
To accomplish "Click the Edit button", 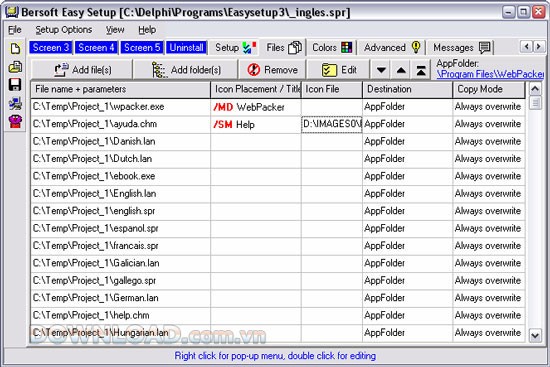I will [339, 70].
